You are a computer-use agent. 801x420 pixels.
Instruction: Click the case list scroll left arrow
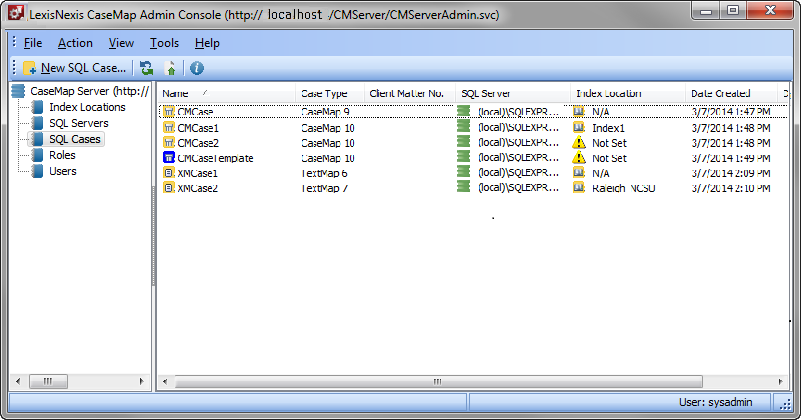pyautogui.click(x=164, y=381)
